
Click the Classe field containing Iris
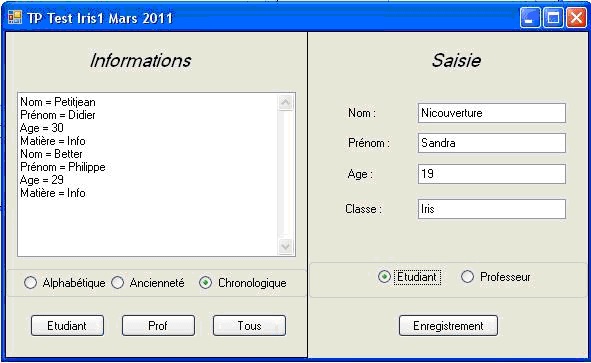pyautogui.click(x=491, y=209)
